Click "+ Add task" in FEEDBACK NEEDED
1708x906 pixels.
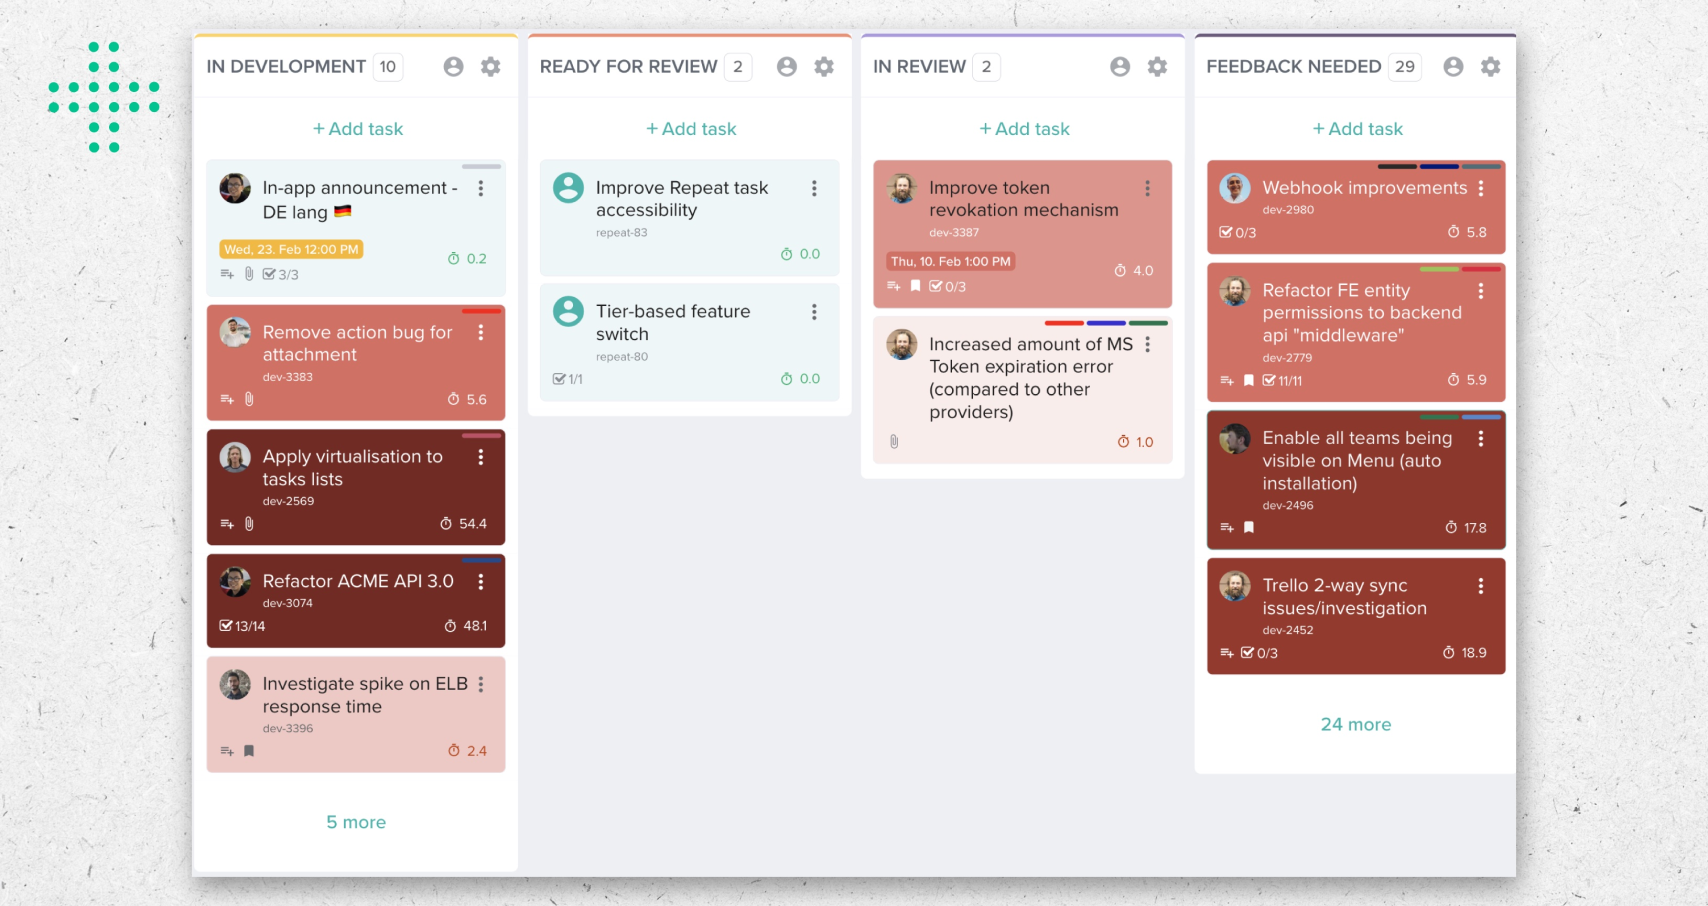(x=1356, y=128)
